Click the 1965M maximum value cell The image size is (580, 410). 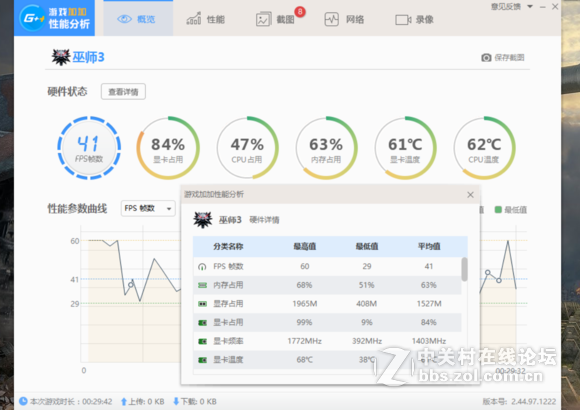point(304,304)
